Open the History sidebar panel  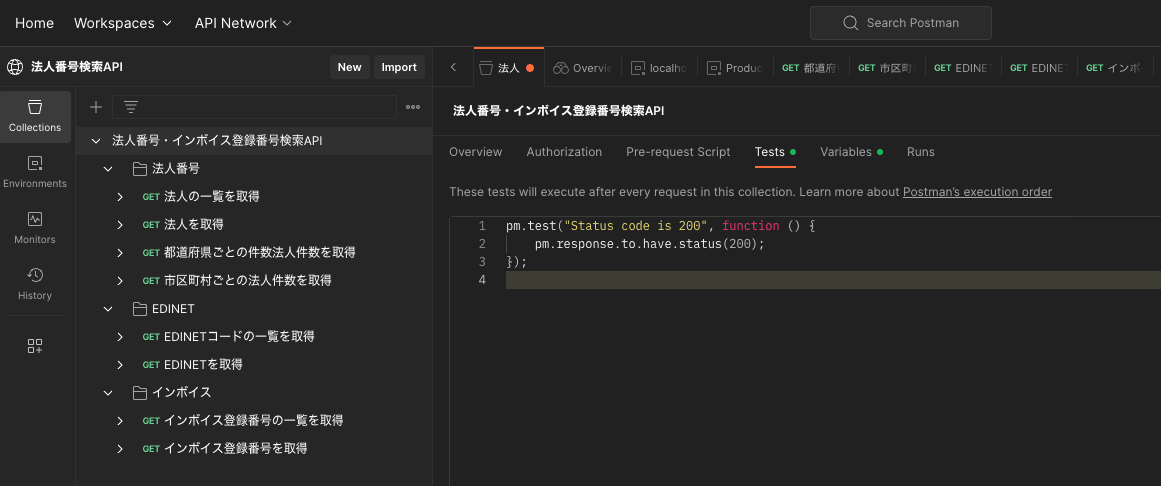coord(36,284)
